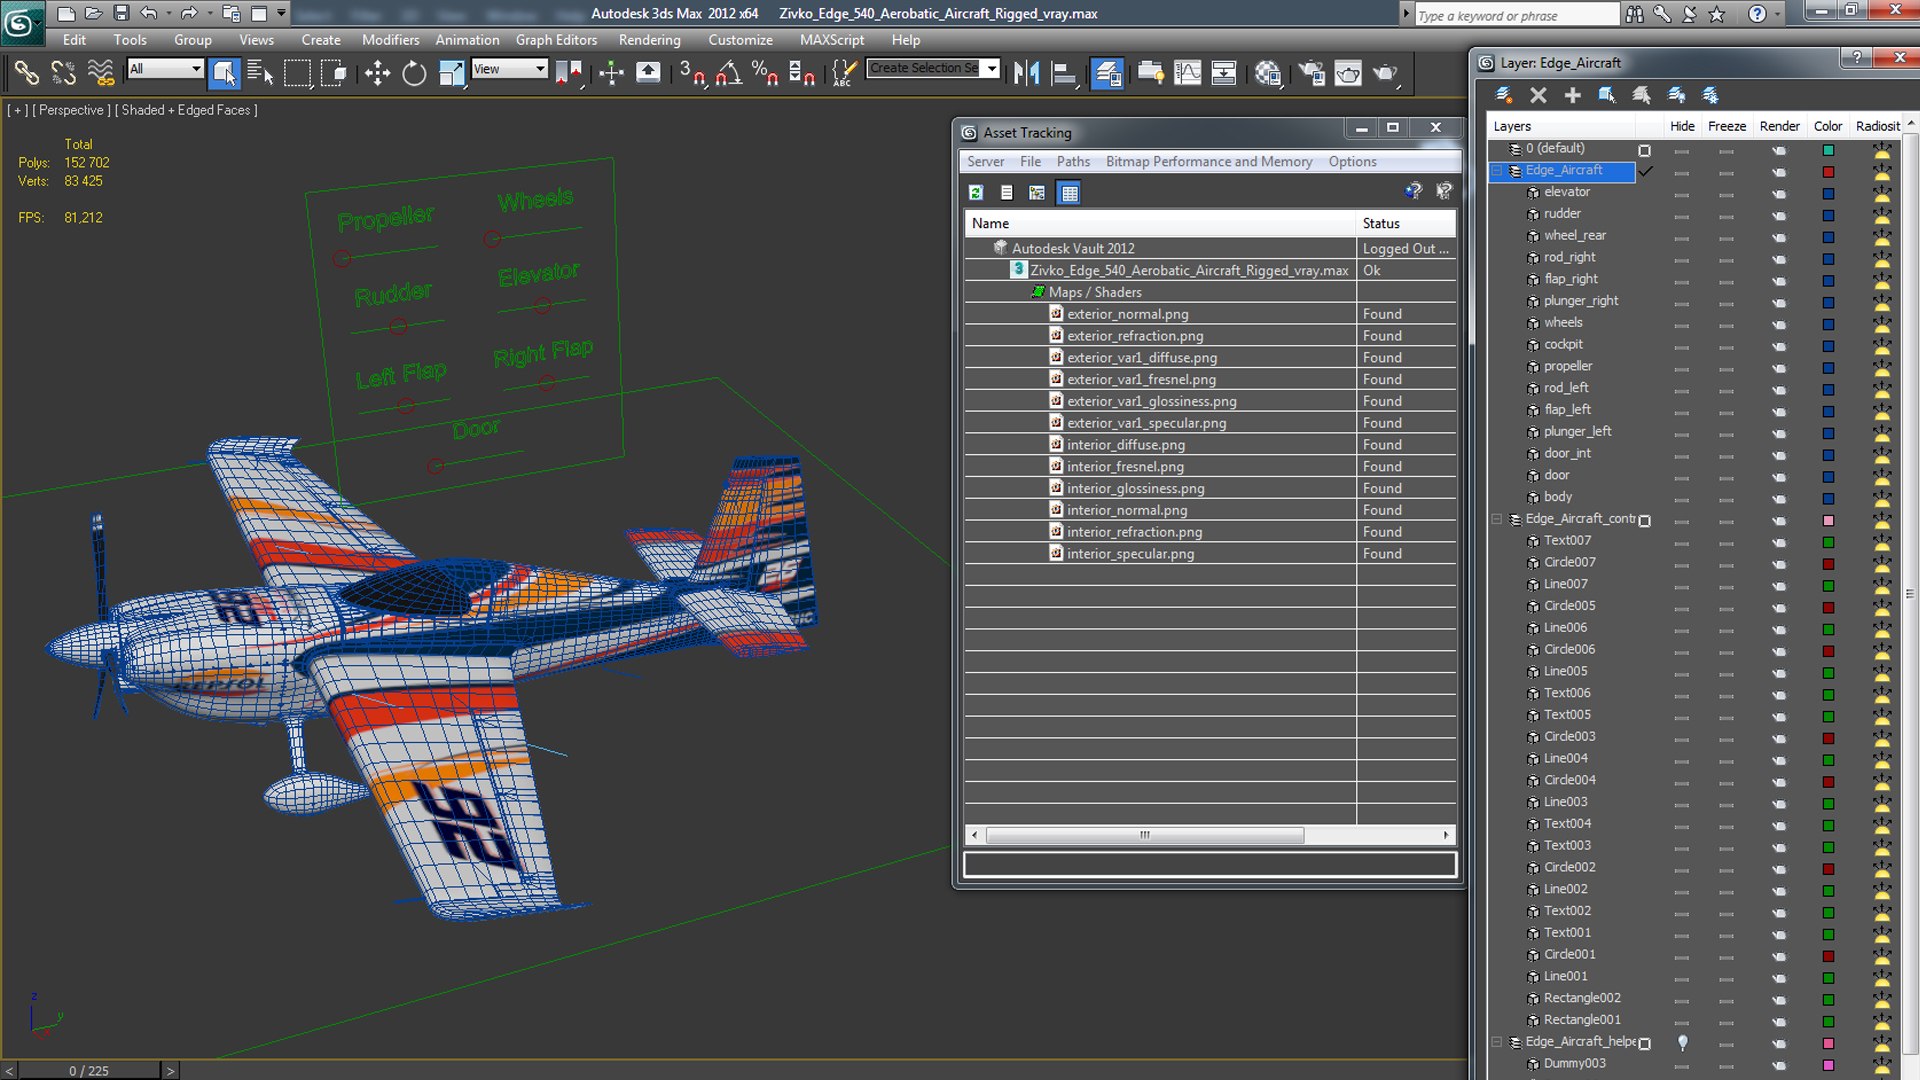Add selected objects to highlighted layer
Image resolution: width=1920 pixels, height=1080 pixels.
click(1572, 95)
